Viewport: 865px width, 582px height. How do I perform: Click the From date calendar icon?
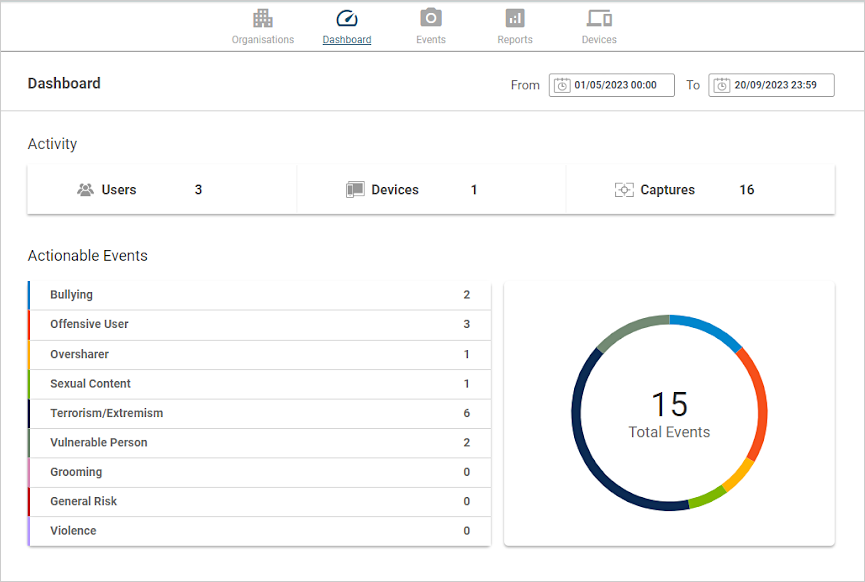click(x=562, y=85)
